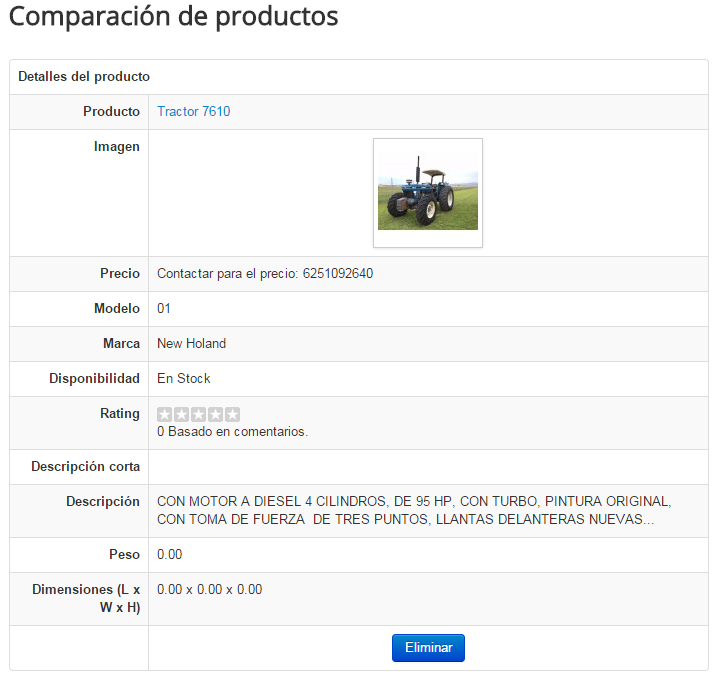Click the empty star rating icons
725x679 pixels.
(198, 414)
